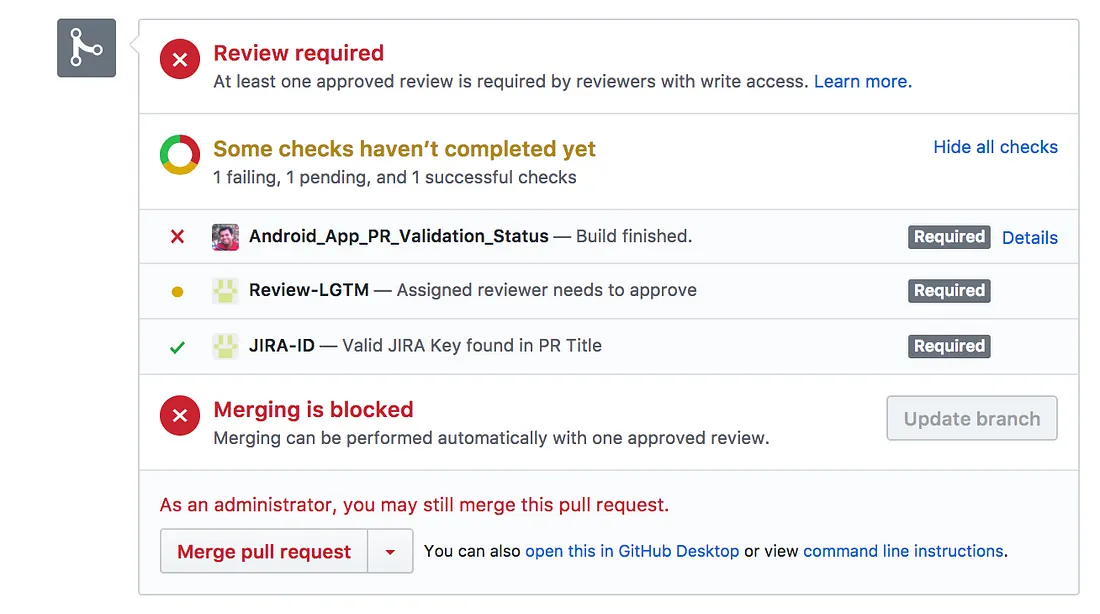The image size is (1100, 614).
Task: Click Assigned reviewer needs to approve text
Action: coord(546,290)
